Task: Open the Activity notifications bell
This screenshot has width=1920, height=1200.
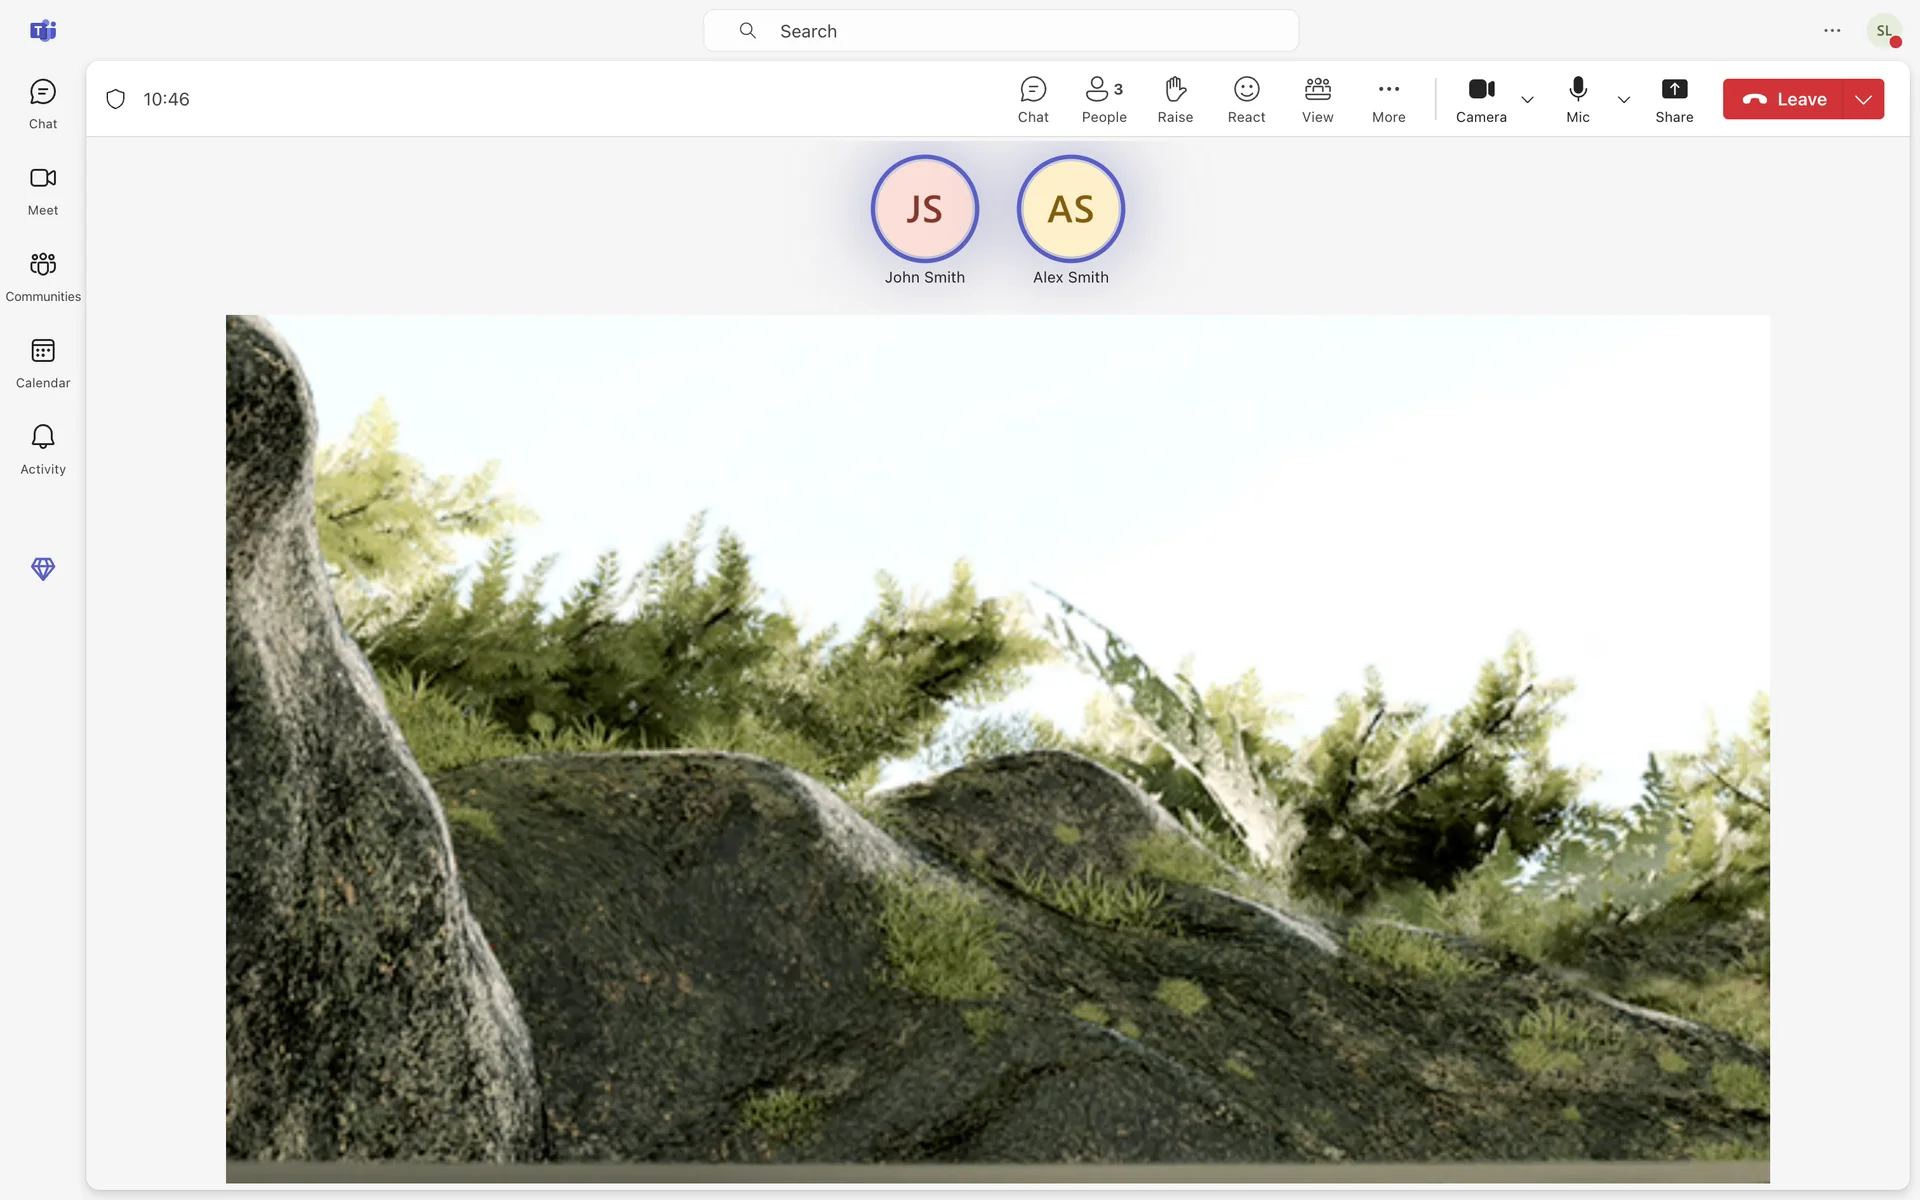Action: tap(43, 449)
